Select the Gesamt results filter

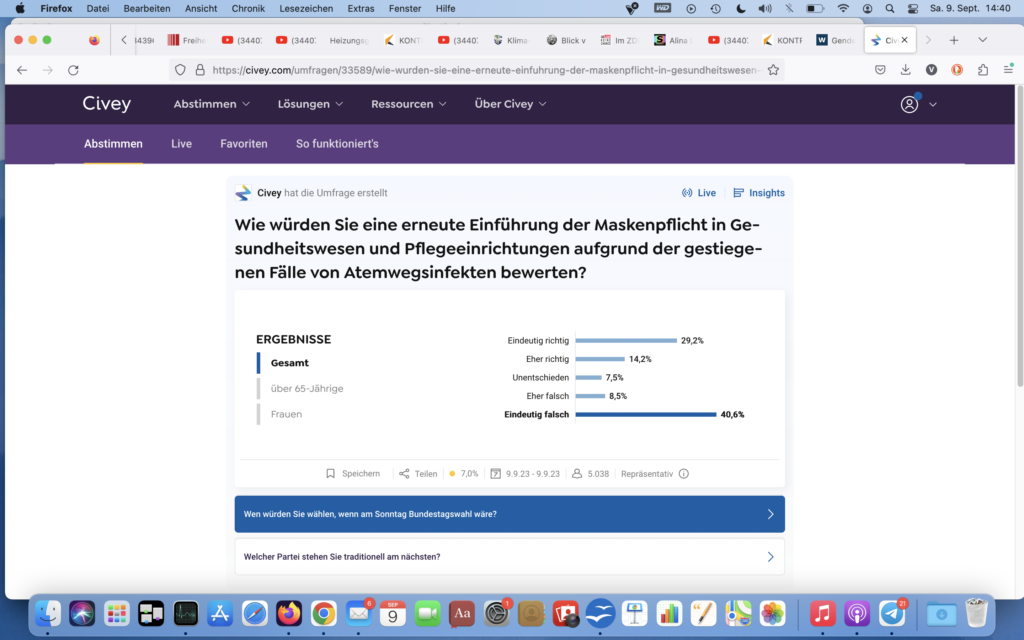[289, 363]
